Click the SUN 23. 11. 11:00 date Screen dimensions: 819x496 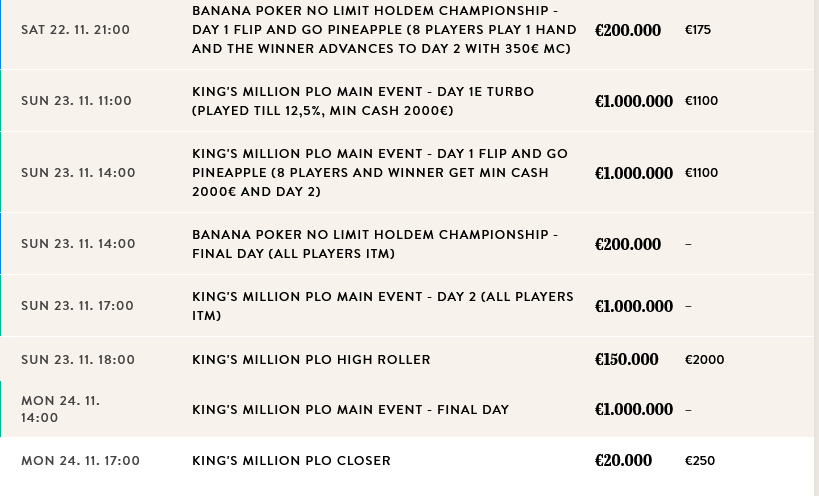[76, 101]
